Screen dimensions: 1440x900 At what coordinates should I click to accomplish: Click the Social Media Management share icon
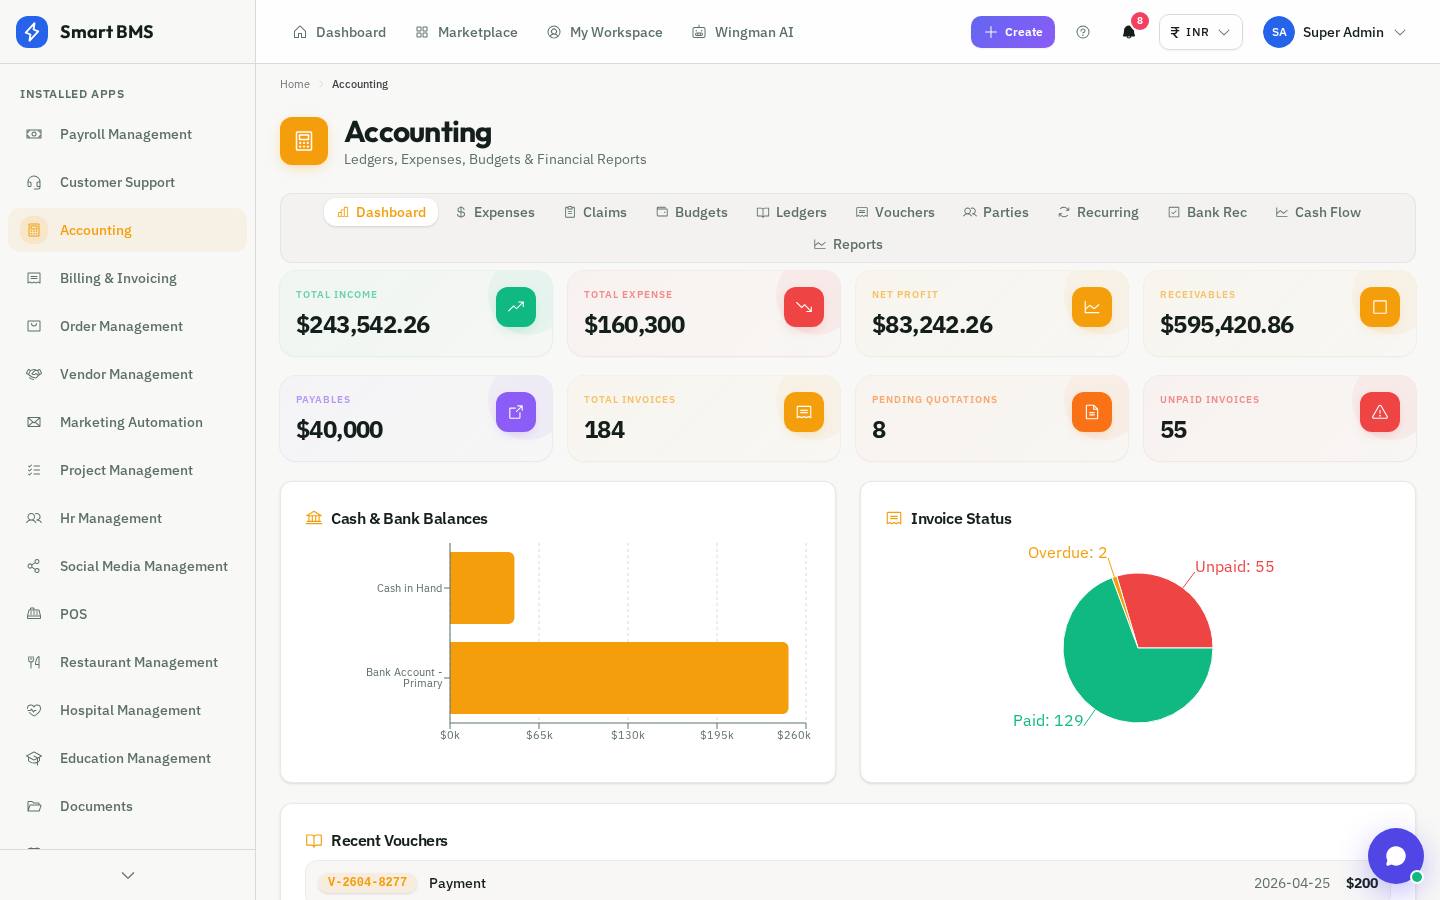click(x=34, y=566)
